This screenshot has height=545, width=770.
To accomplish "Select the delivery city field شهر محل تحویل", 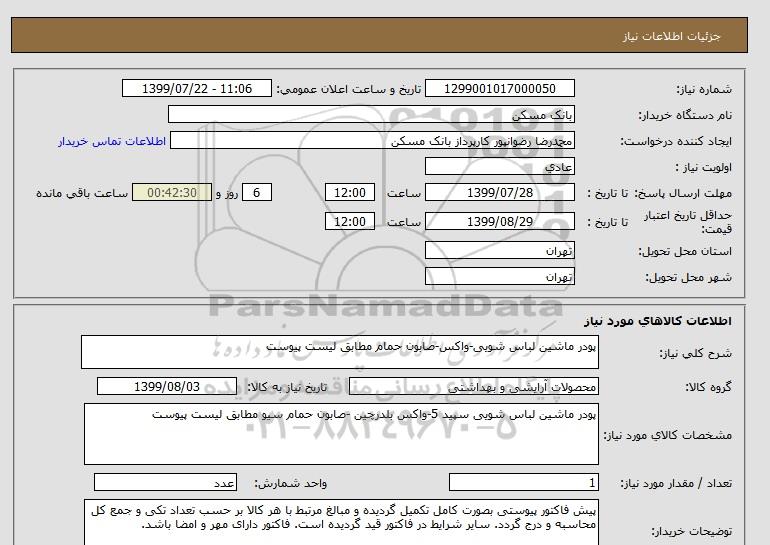I will pos(500,275).
